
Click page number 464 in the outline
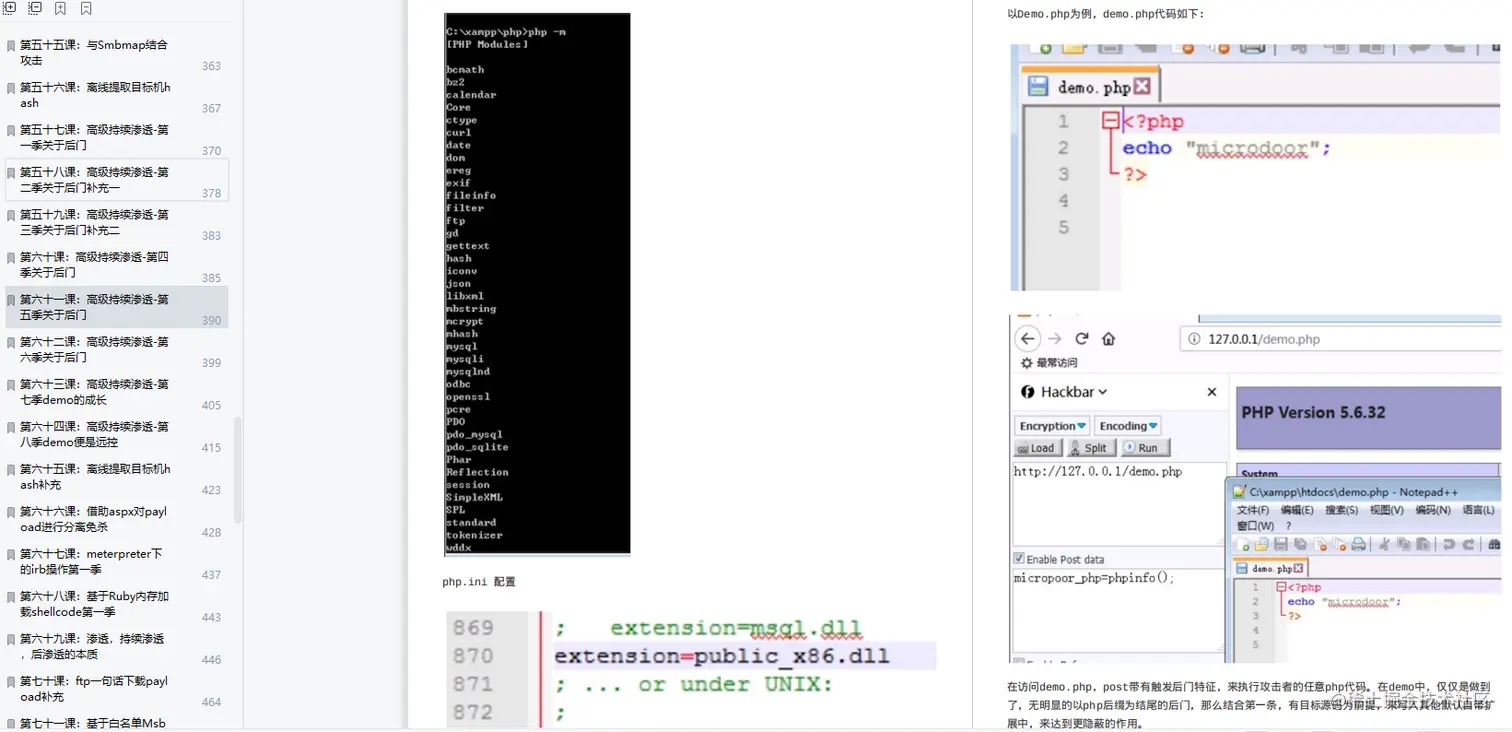pos(211,702)
